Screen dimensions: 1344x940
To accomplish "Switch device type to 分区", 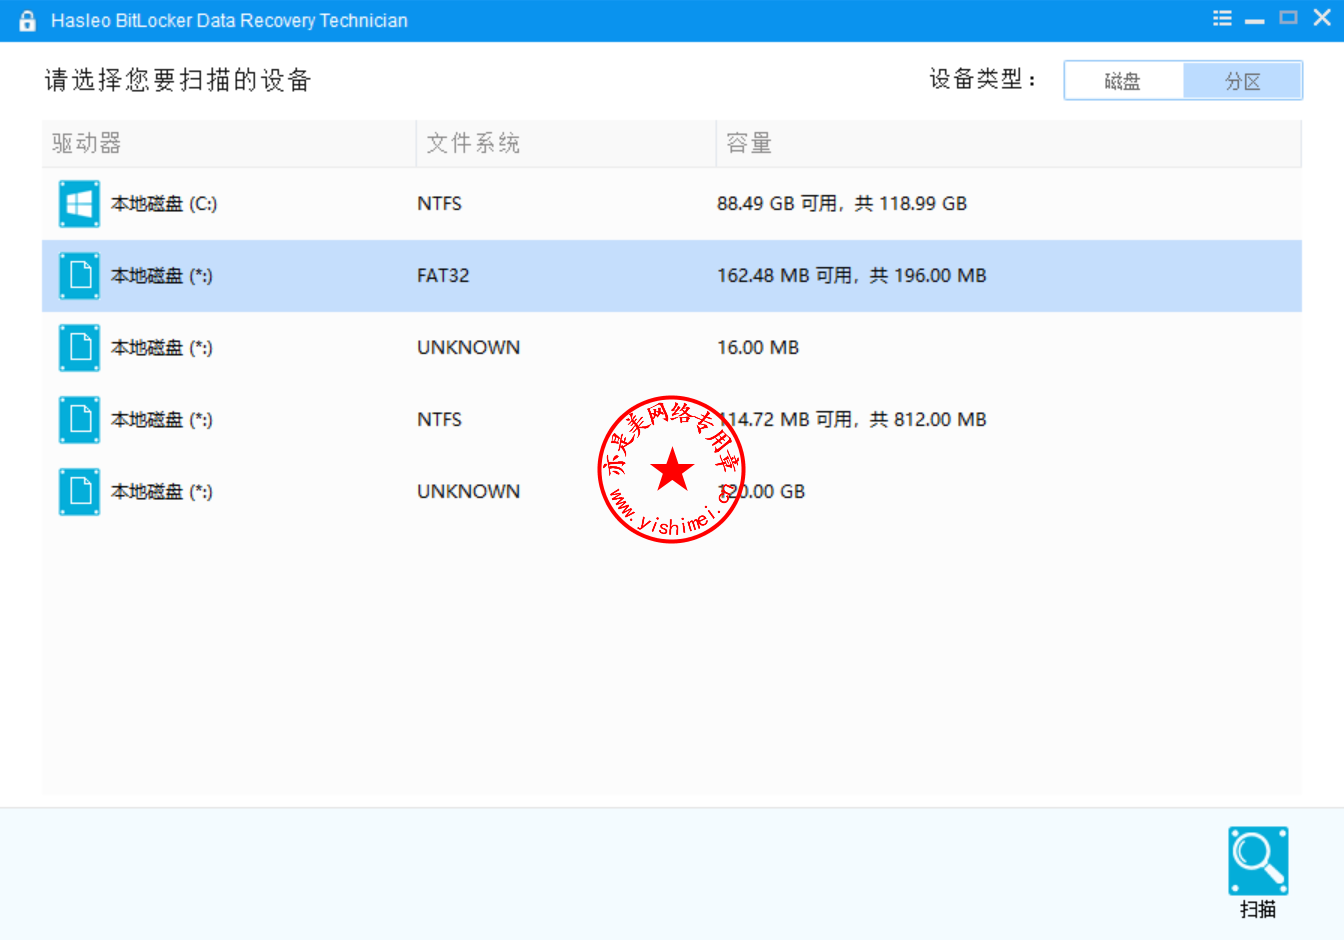I will tap(1242, 81).
